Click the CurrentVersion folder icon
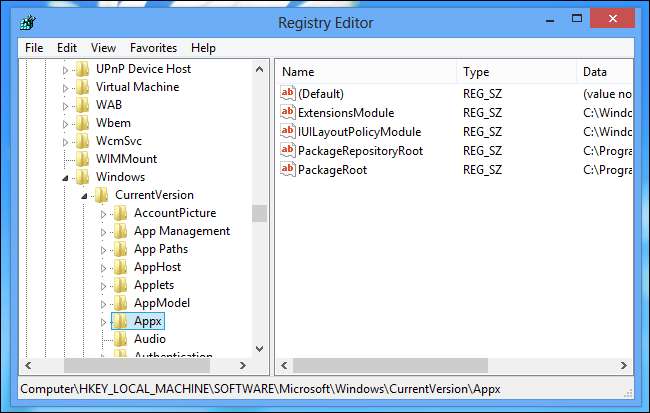The width and height of the screenshot is (650, 413). click(x=102, y=195)
